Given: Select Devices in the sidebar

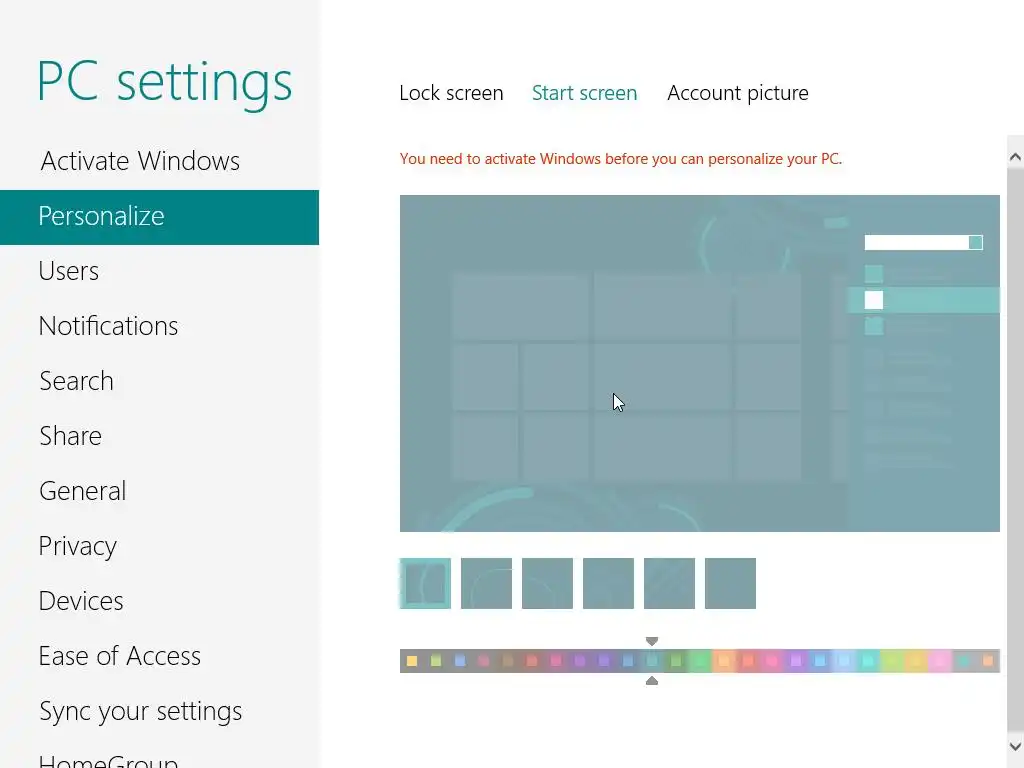Looking at the screenshot, I should (x=159, y=601).
